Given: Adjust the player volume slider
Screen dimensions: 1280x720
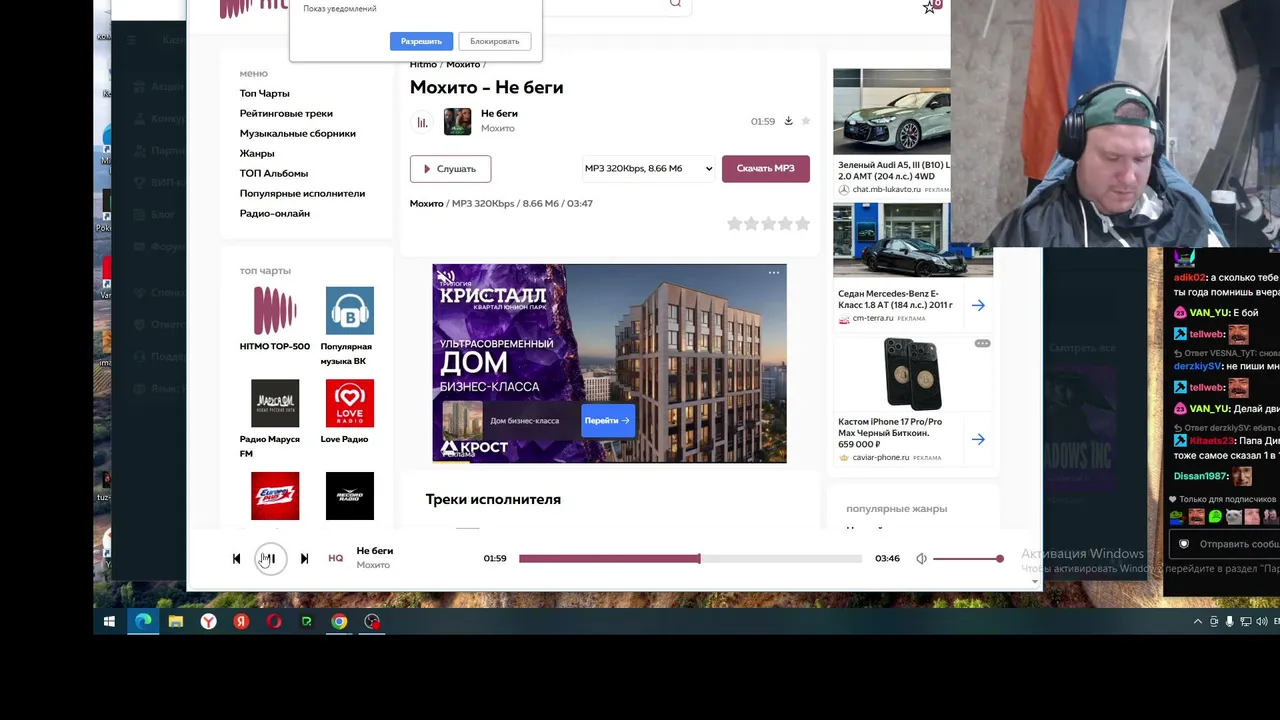Looking at the screenshot, I should point(968,559).
